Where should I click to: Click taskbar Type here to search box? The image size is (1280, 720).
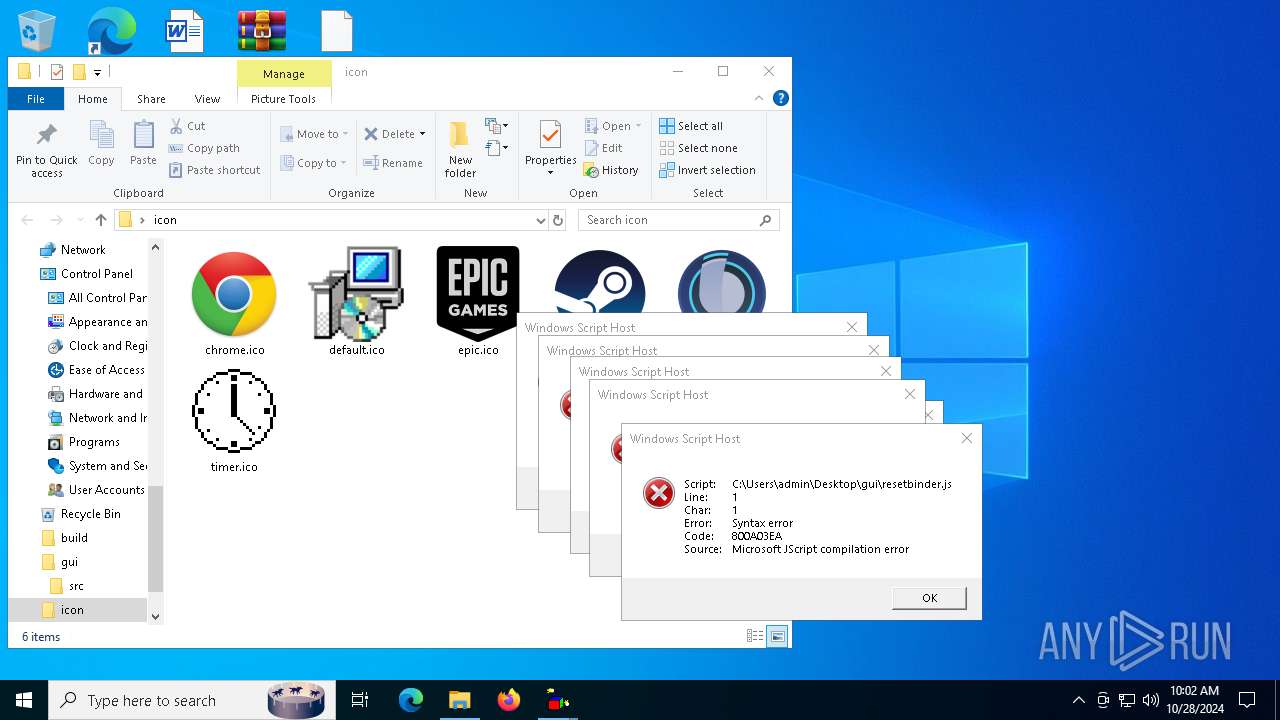[190, 700]
